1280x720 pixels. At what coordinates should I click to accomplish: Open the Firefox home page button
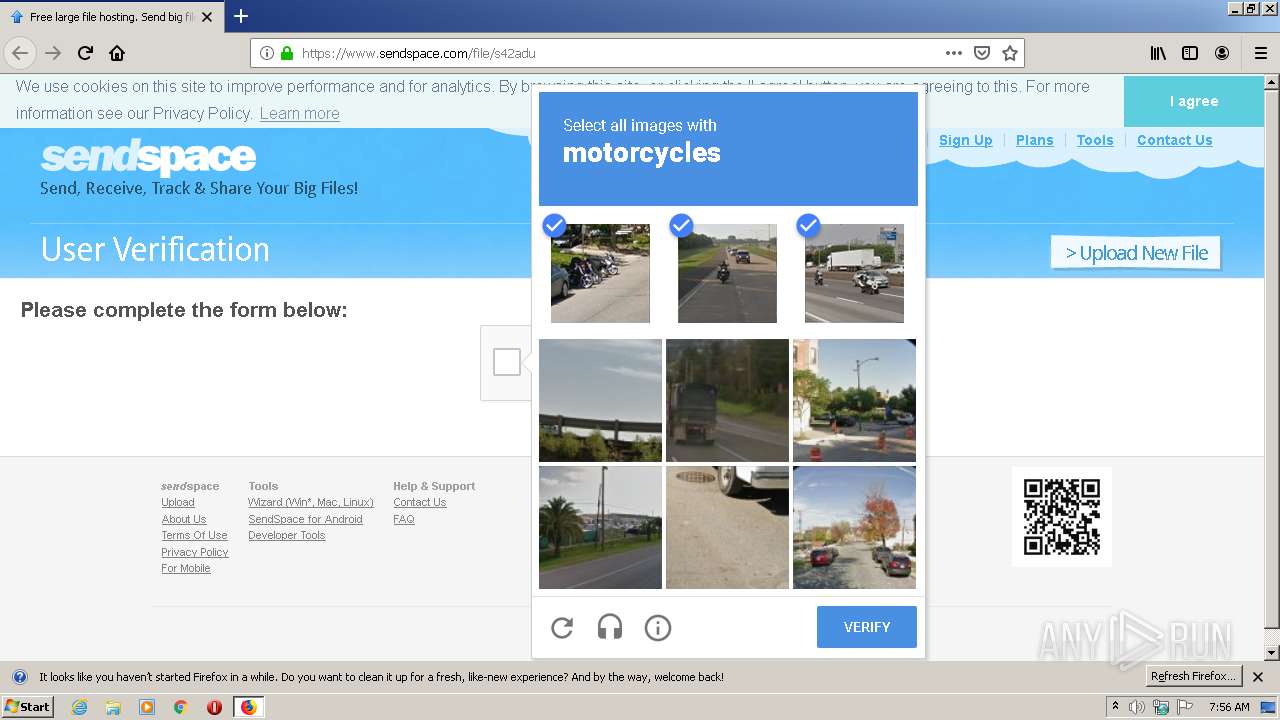click(117, 53)
